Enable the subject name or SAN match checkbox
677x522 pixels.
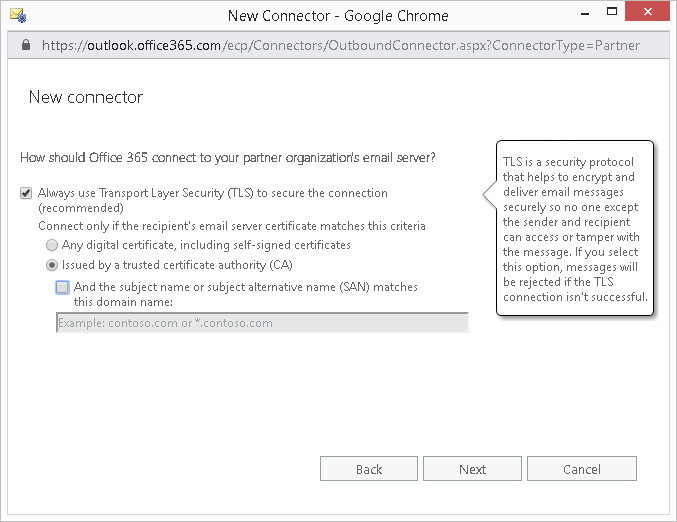click(x=63, y=288)
